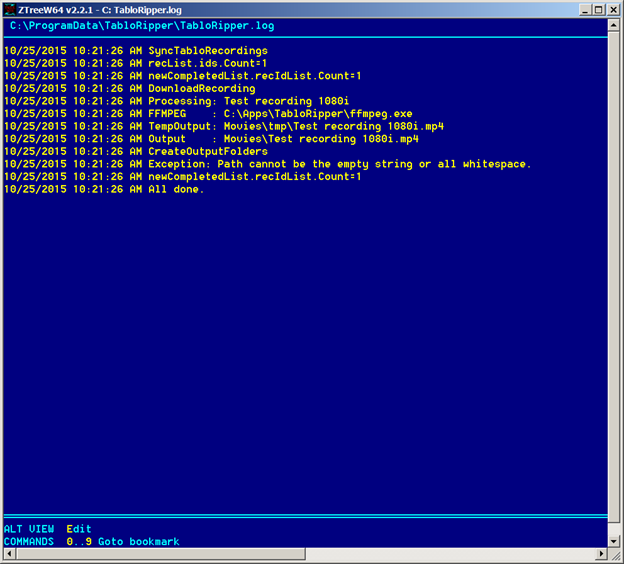Image resolution: width=624 pixels, height=564 pixels.
Task: Click the CreateOutputFolders log line
Action: (136, 152)
